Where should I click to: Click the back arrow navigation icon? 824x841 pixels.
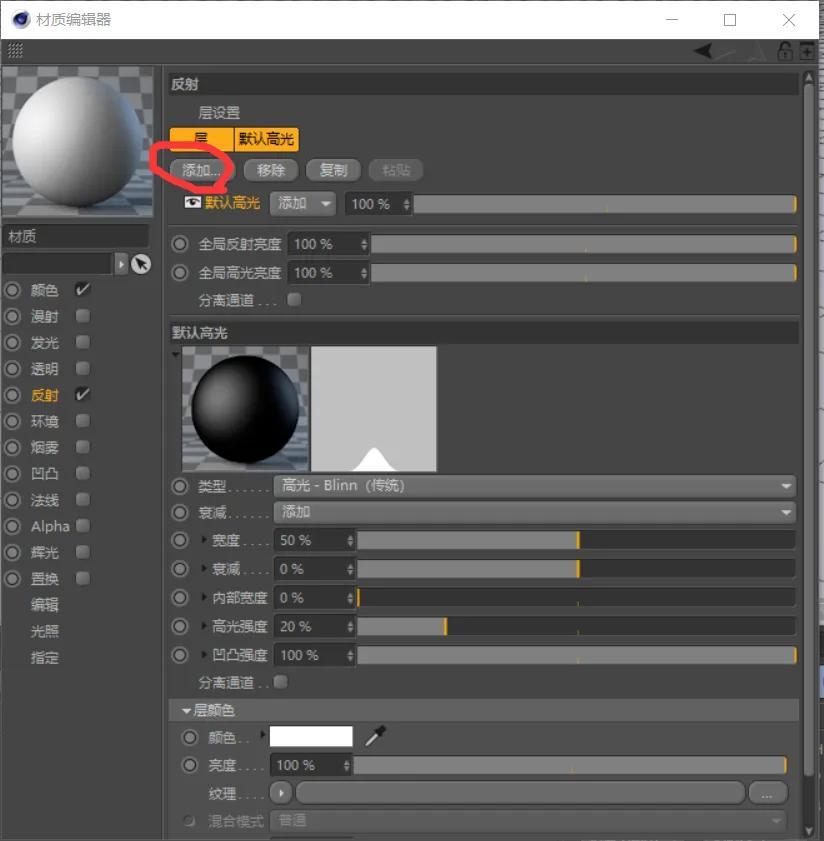click(705, 51)
